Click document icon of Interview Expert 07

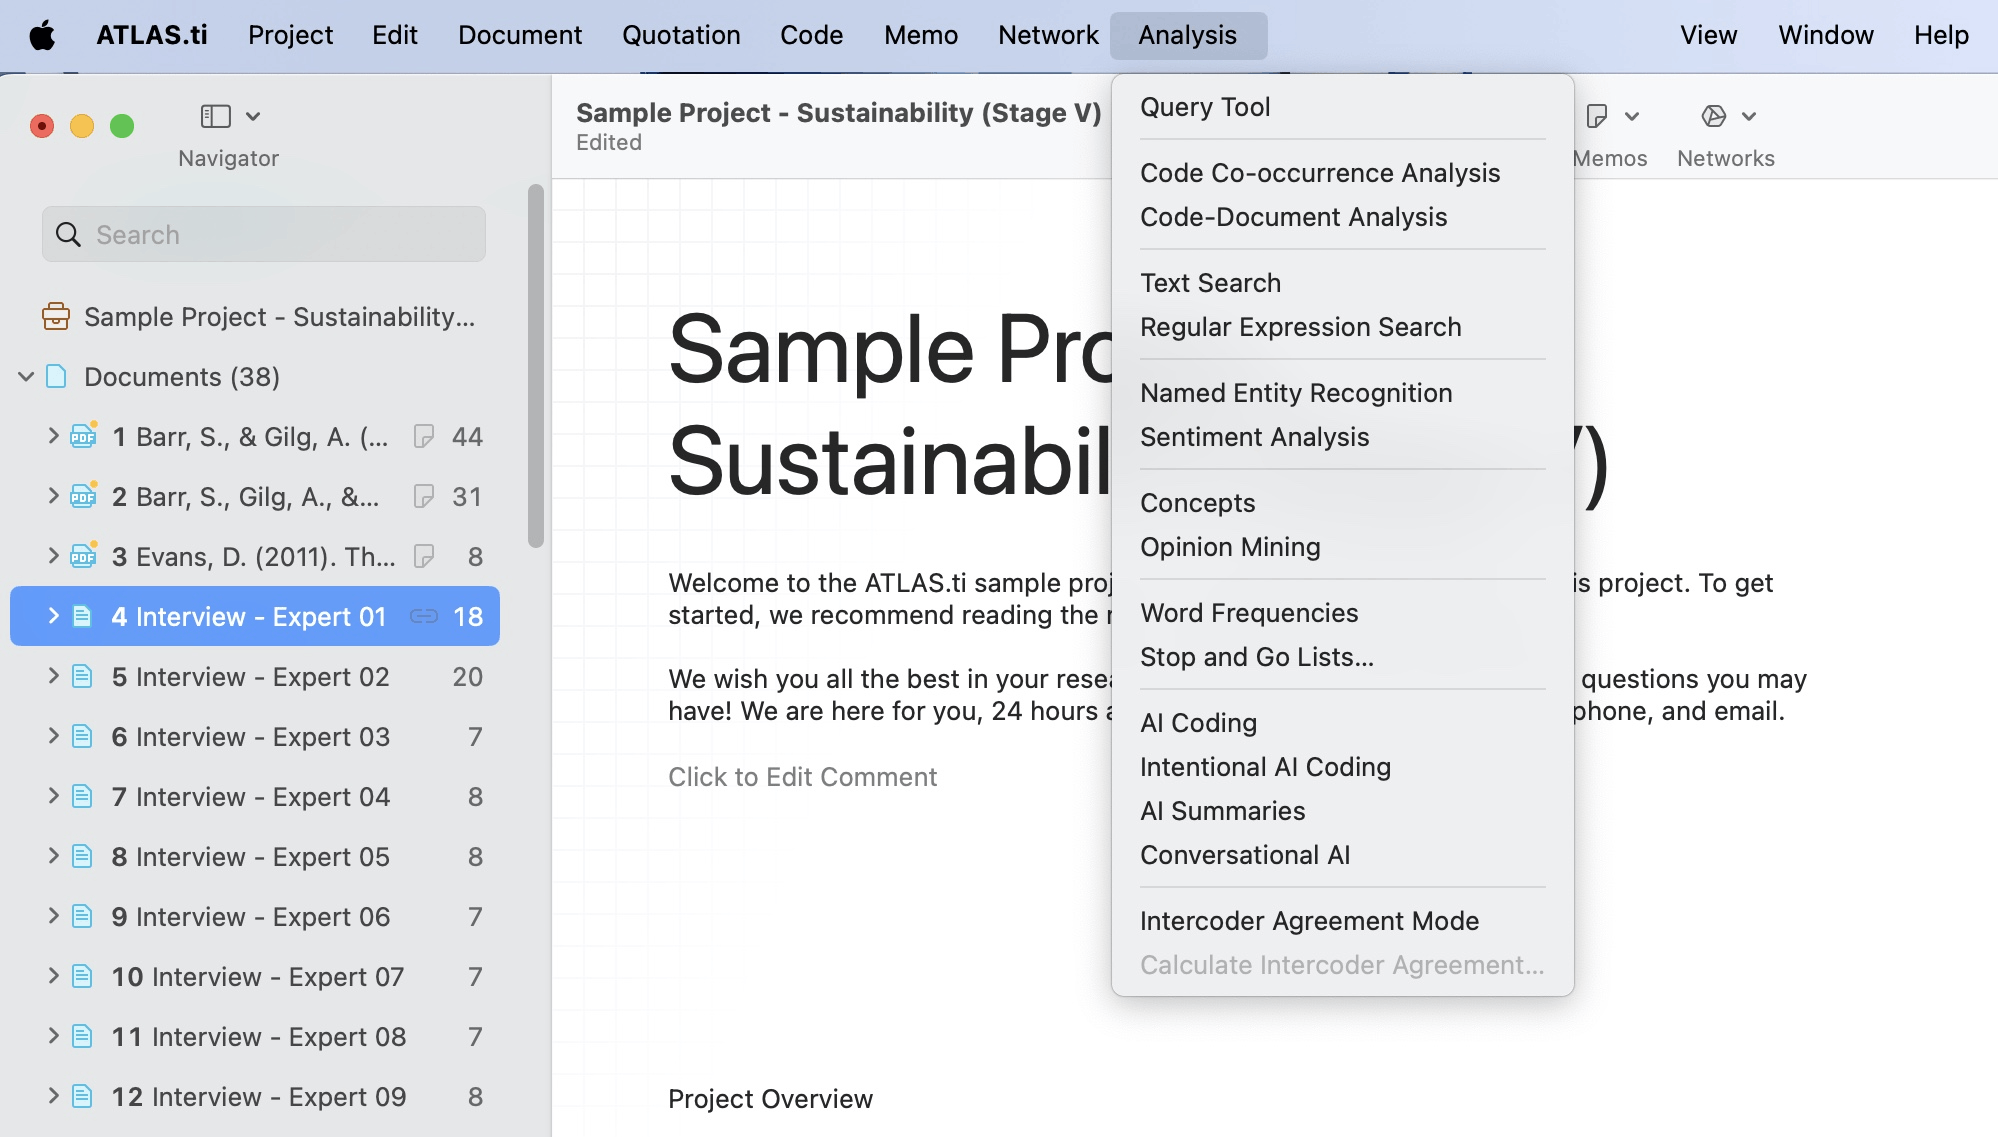click(x=83, y=976)
